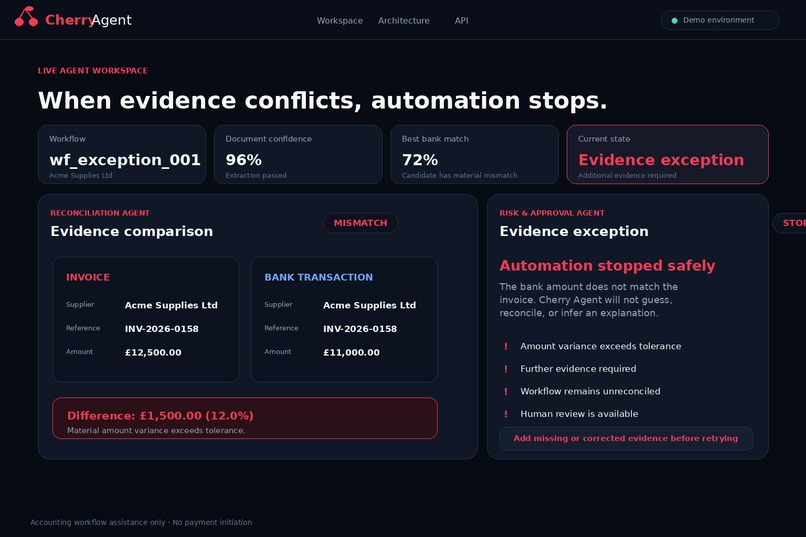The height and width of the screenshot is (537, 806).
Task: Click the invoice supplier Acme Supplies Ltd
Action: (x=171, y=305)
